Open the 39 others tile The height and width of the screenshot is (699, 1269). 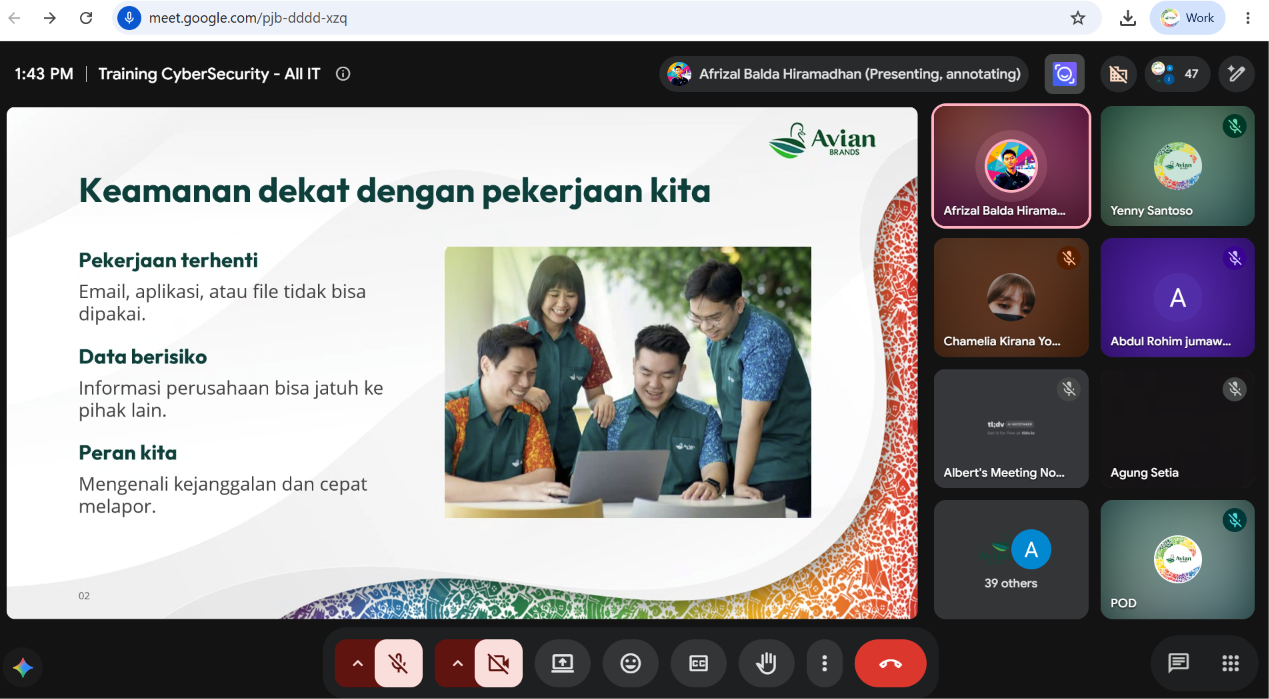click(1011, 559)
